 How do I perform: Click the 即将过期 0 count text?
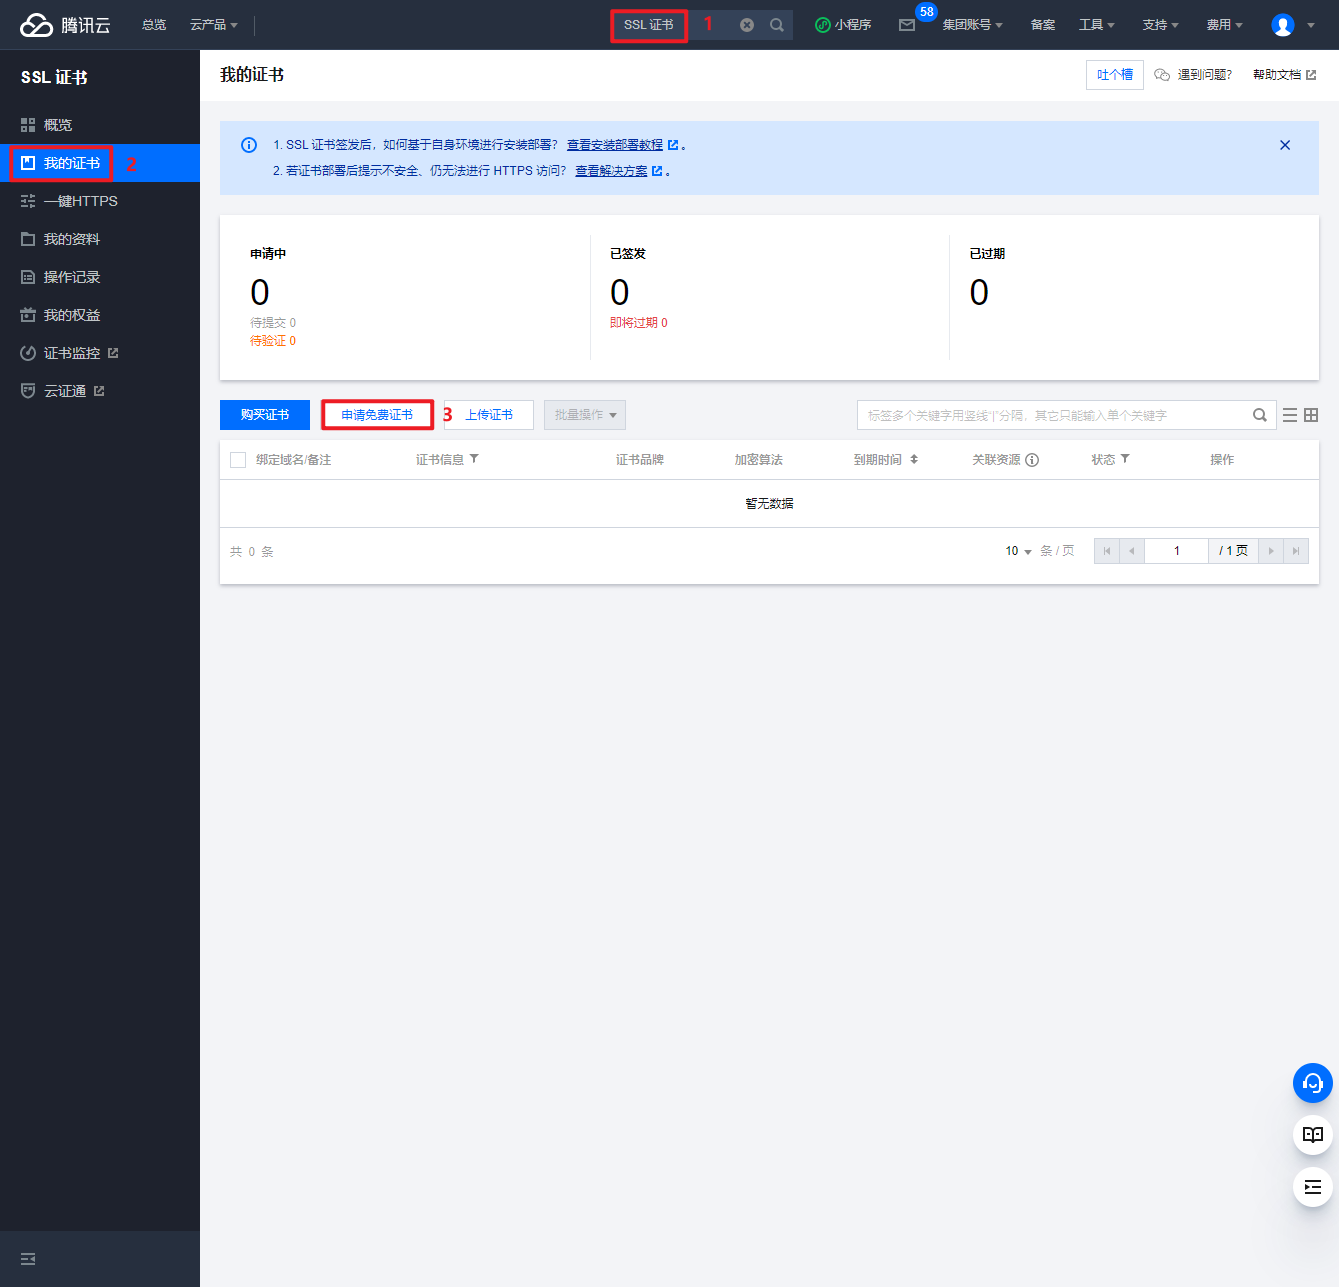(639, 323)
